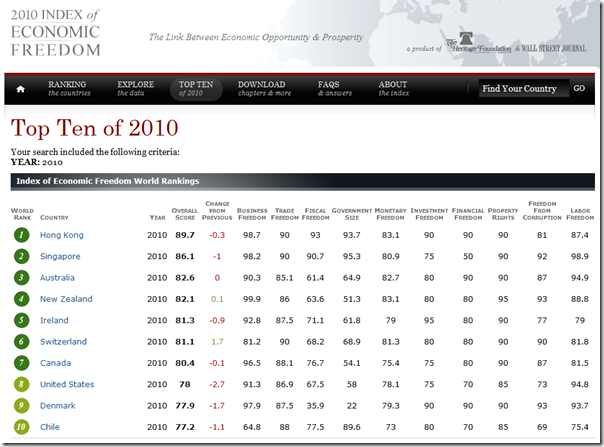The image size is (604, 447).
Task: Click the World Rank column header
Action: (22, 214)
